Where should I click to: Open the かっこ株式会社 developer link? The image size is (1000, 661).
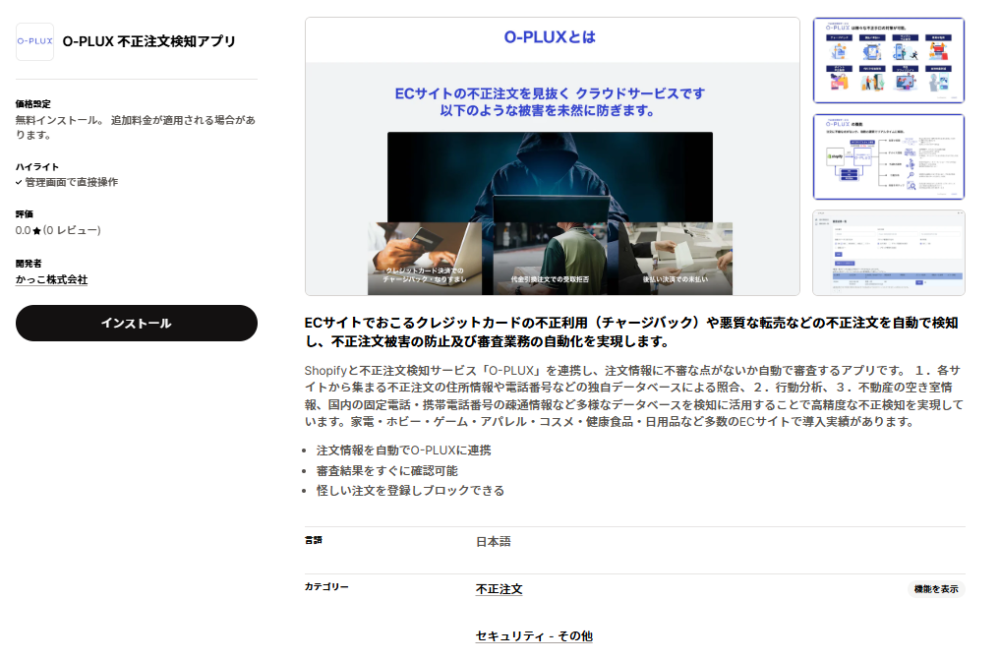pos(52,279)
